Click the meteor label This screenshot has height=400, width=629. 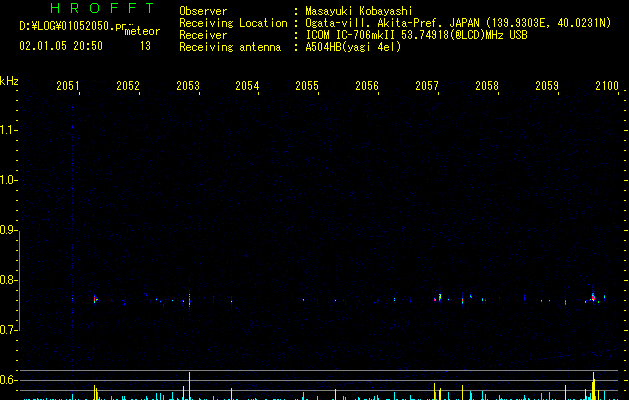click(142, 31)
